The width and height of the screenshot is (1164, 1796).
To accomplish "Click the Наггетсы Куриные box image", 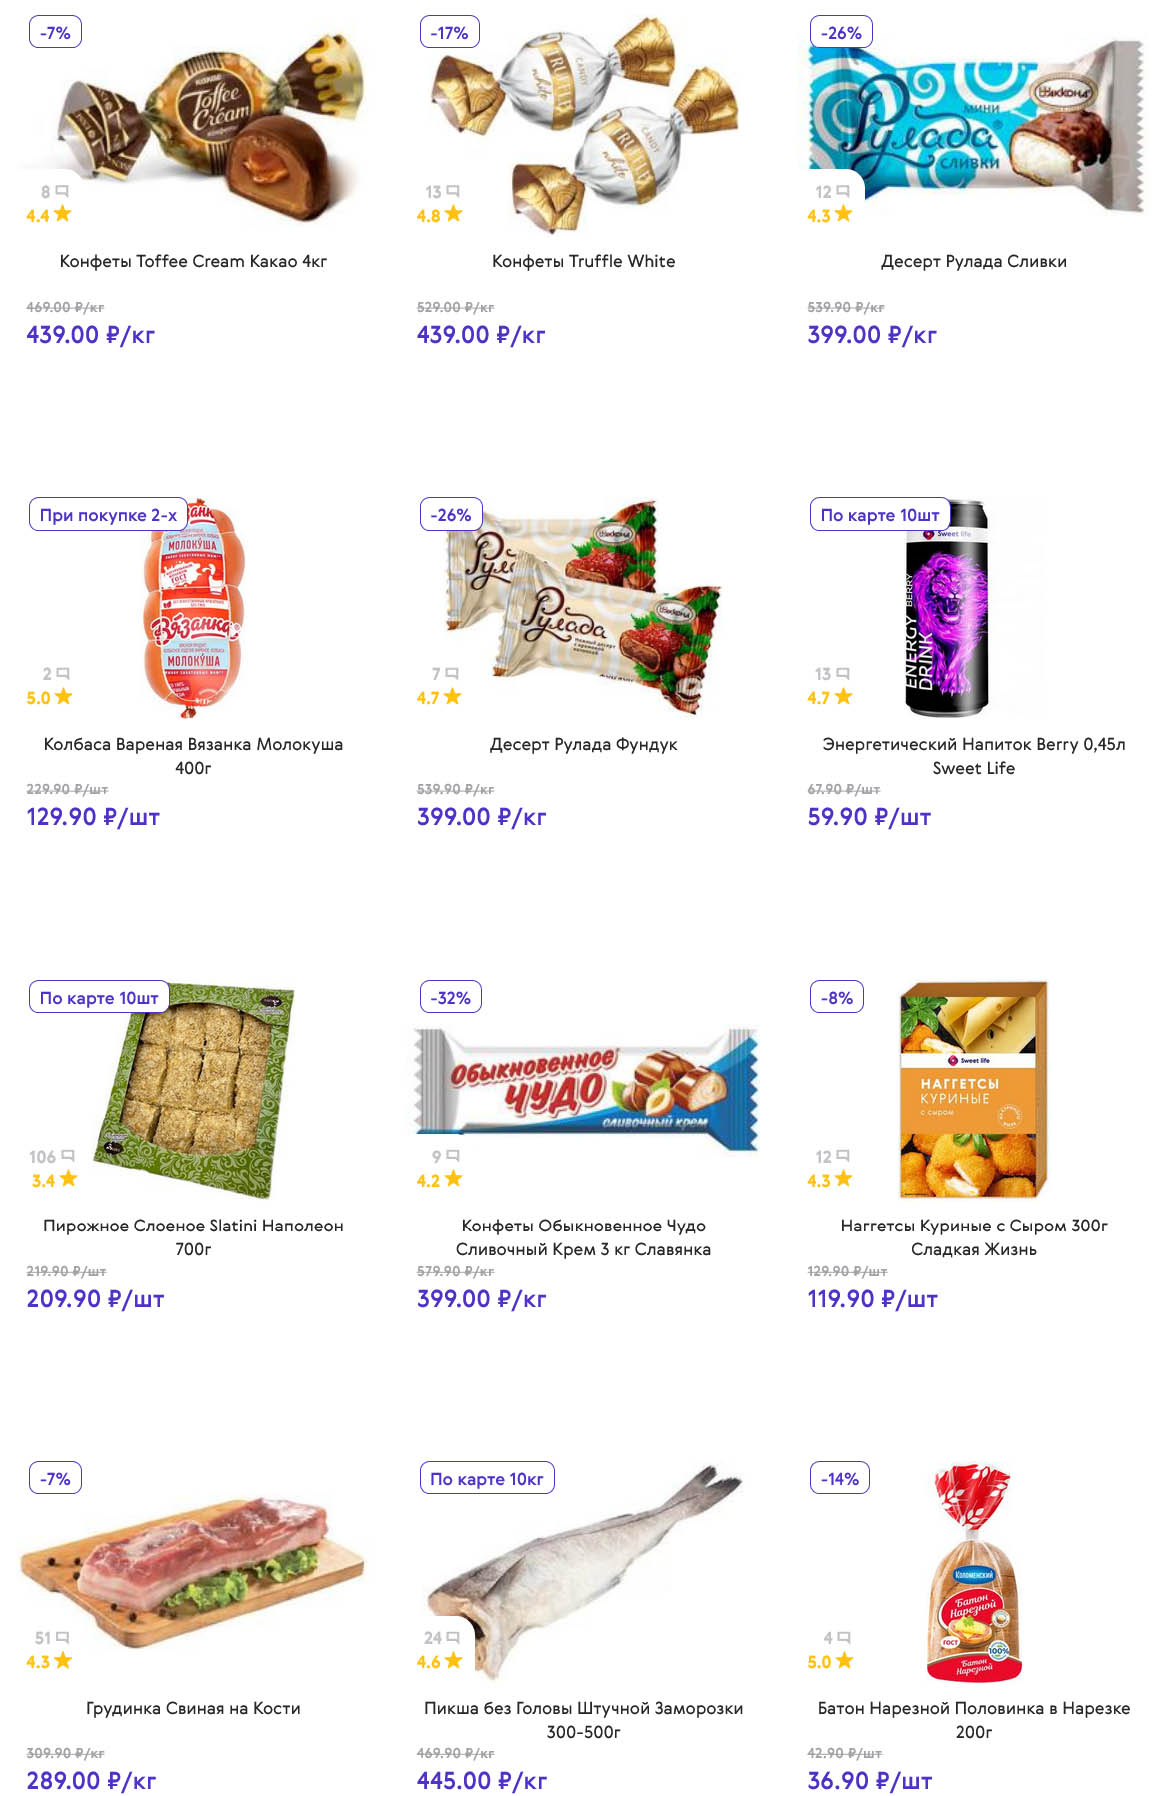I will tap(973, 1090).
